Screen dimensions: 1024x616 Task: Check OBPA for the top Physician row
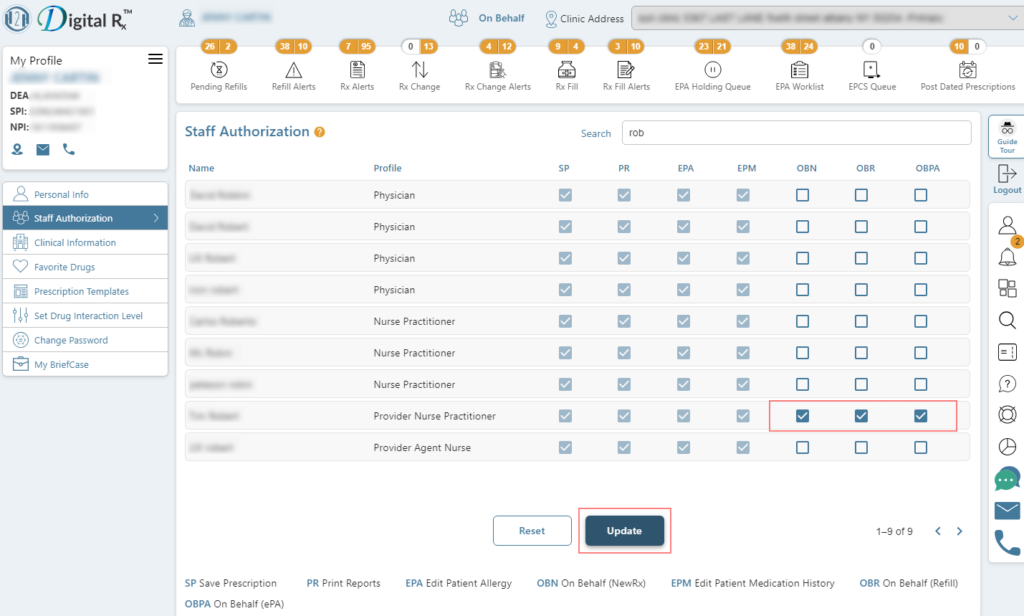pos(920,195)
